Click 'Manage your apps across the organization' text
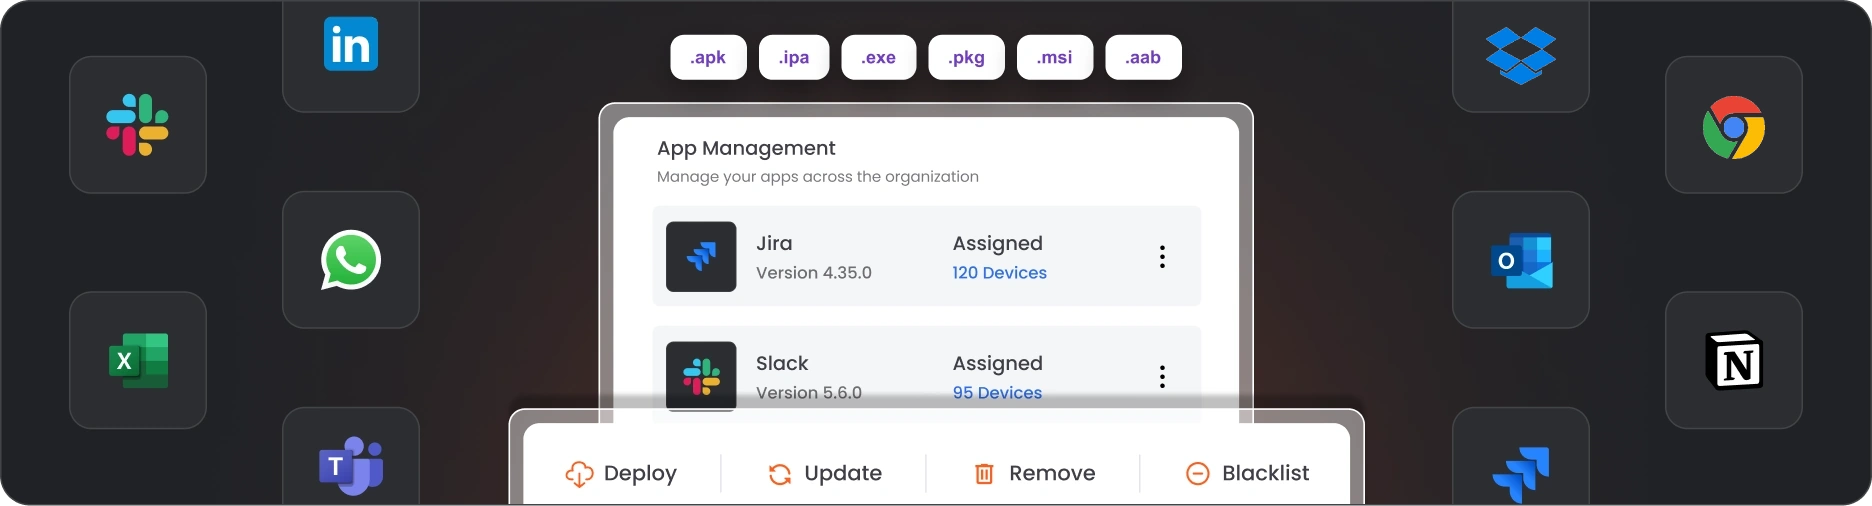 point(818,177)
